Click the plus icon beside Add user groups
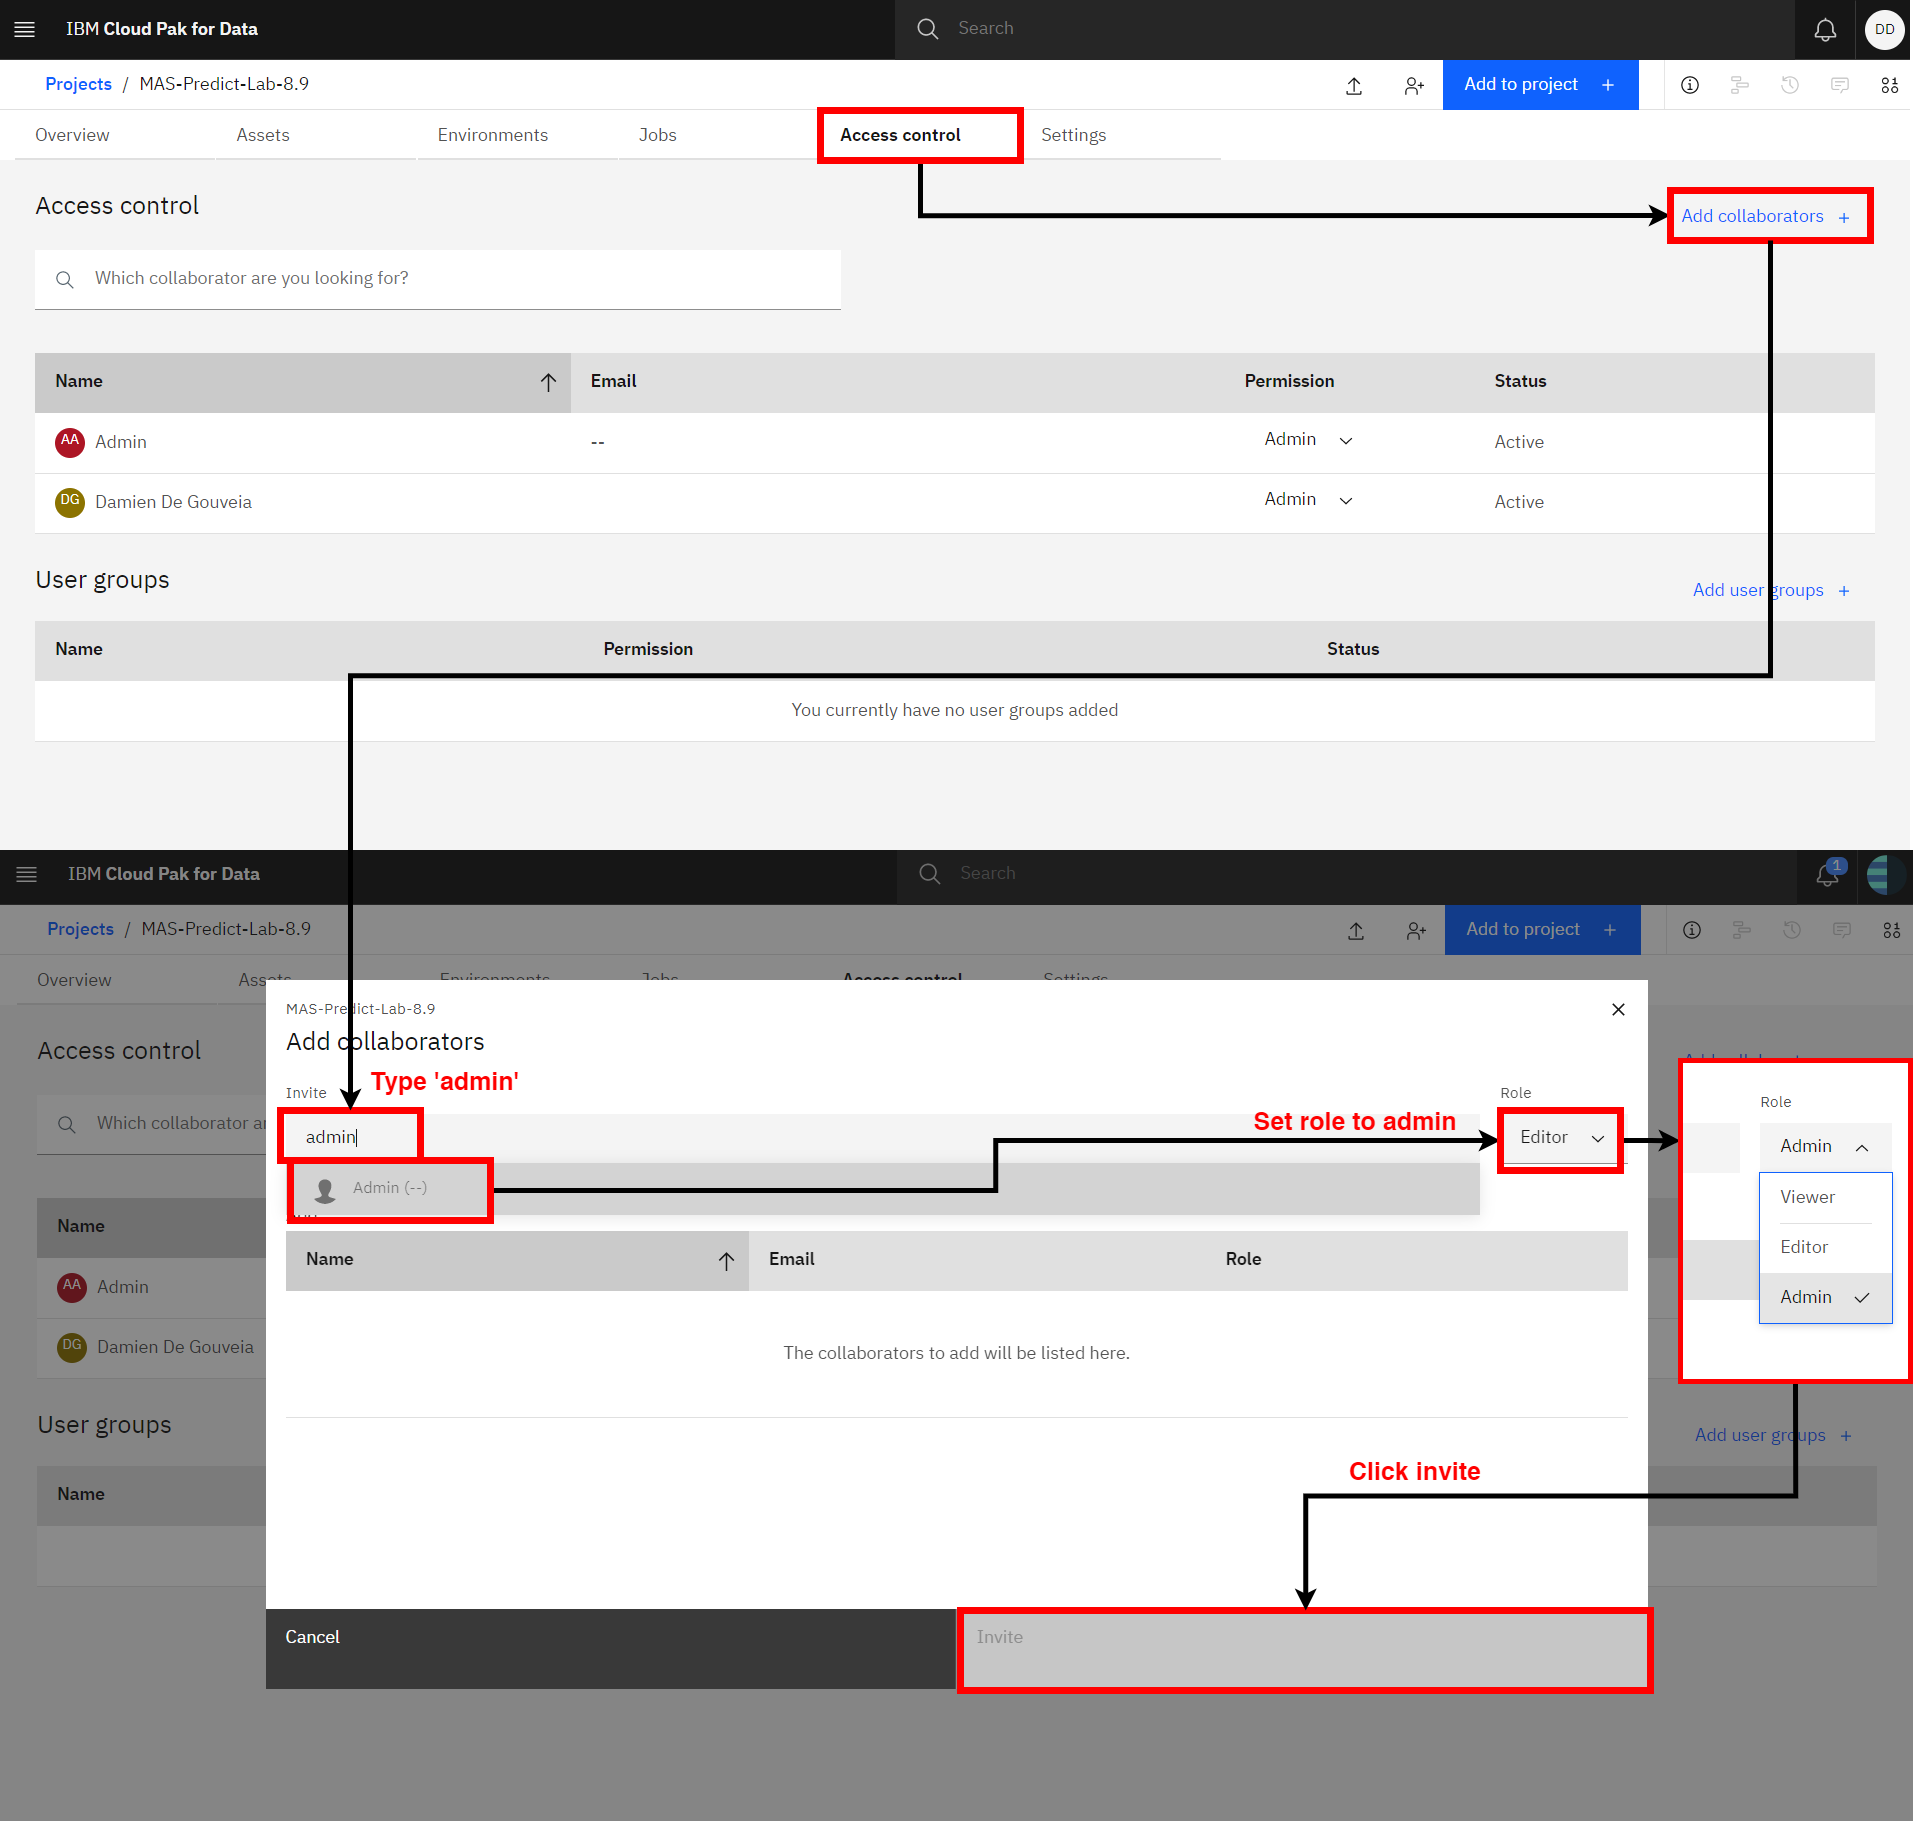The image size is (1914, 1822). pyautogui.click(x=1844, y=591)
